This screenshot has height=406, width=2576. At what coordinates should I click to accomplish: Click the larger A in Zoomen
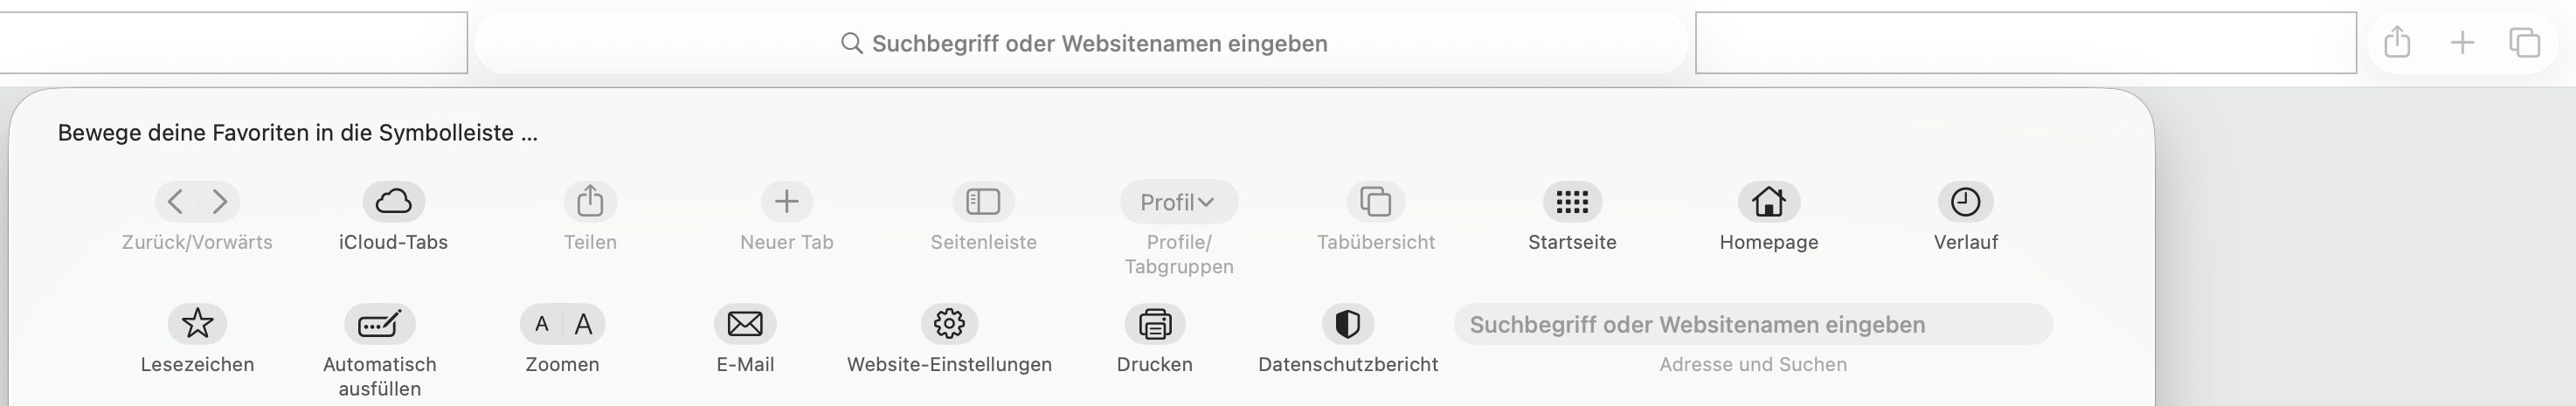click(584, 324)
